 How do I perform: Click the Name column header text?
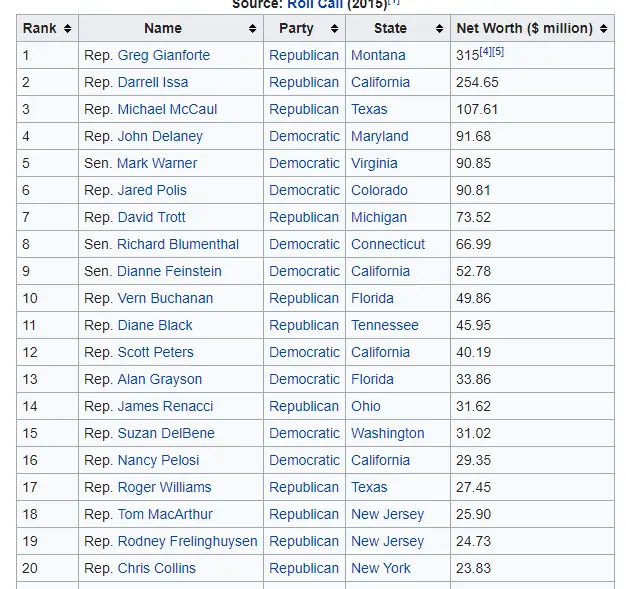tap(163, 28)
